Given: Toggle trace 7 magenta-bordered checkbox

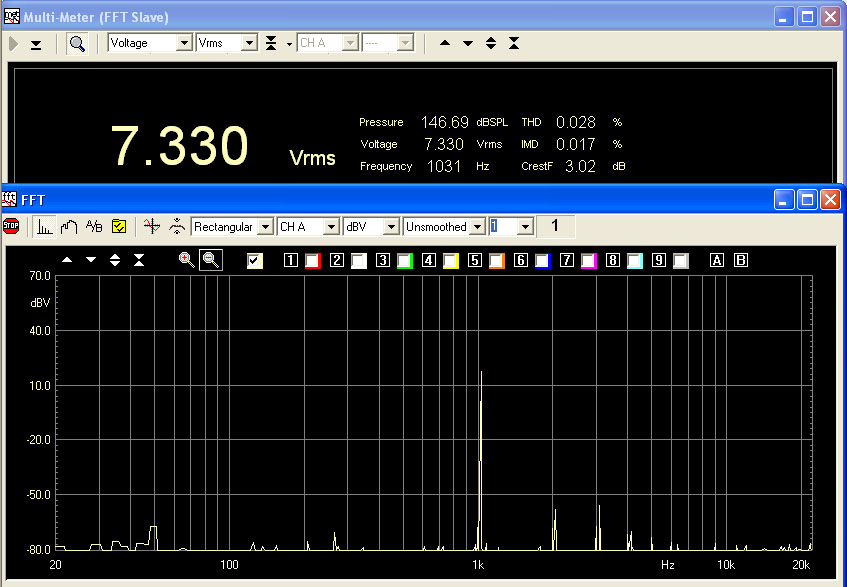Looking at the screenshot, I should click(x=589, y=261).
